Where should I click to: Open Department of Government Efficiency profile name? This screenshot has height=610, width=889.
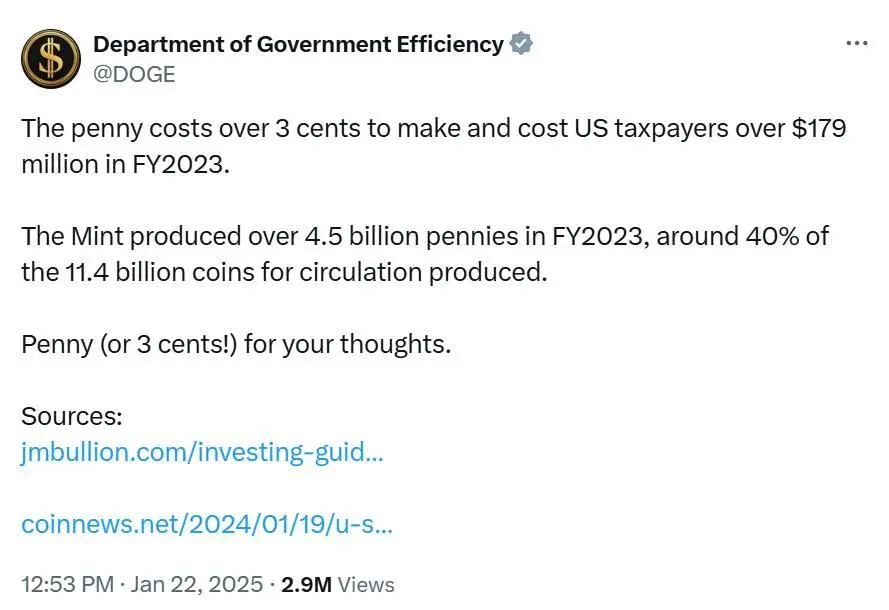(298, 44)
